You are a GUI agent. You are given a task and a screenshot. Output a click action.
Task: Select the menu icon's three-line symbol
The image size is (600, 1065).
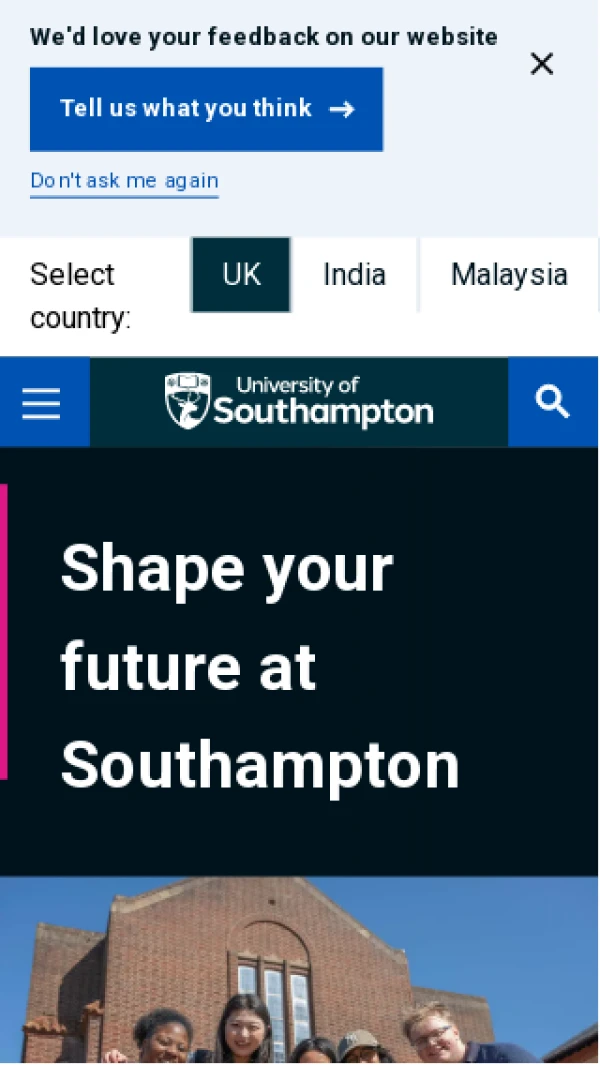[x=41, y=402]
